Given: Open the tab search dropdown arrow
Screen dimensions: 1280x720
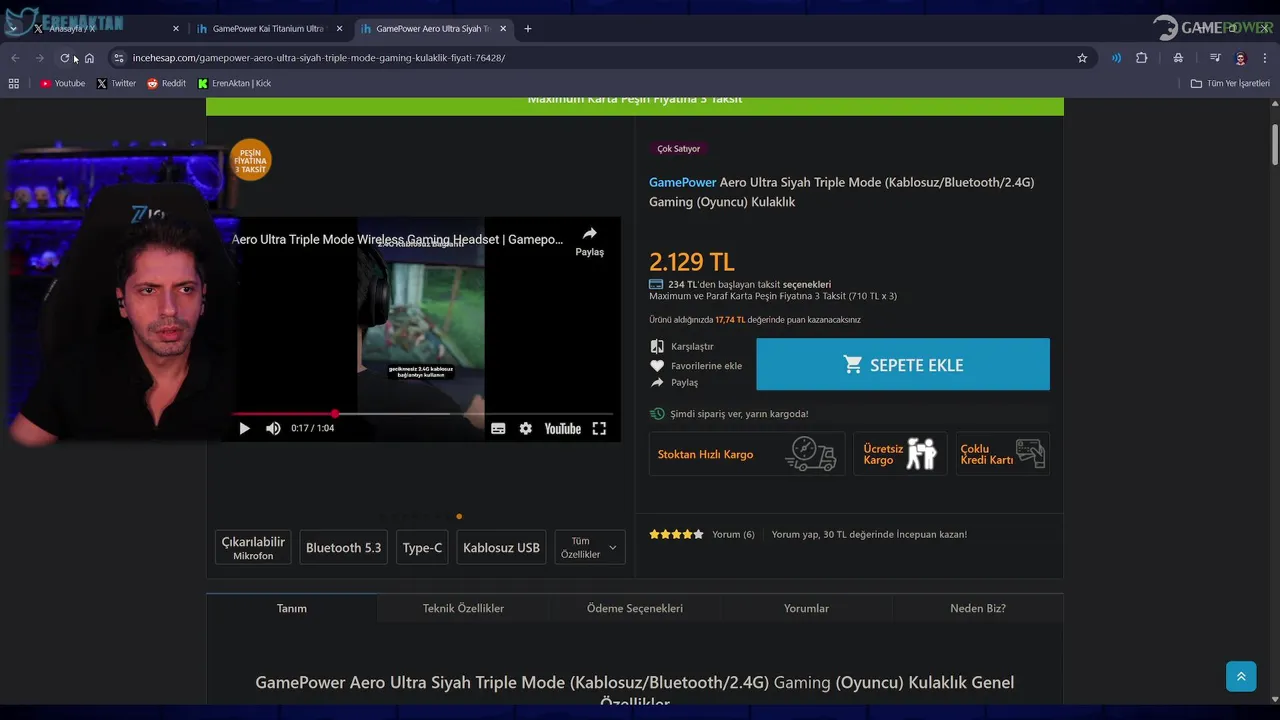Looking at the screenshot, I should coord(12,29).
